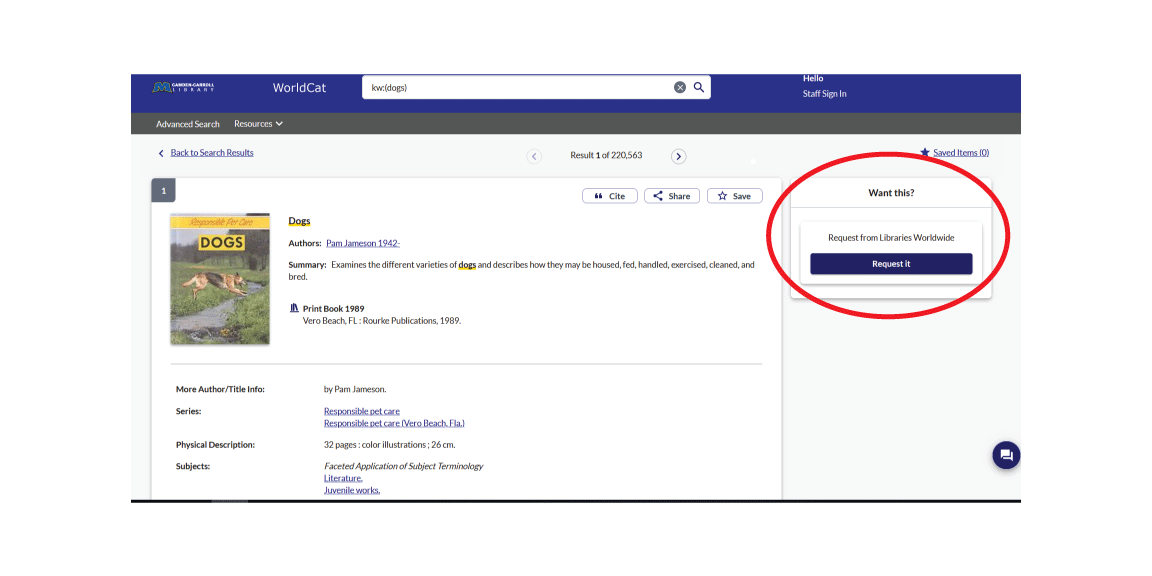Click the 32 pages physical description text
The image size is (1152, 576).
(389, 444)
